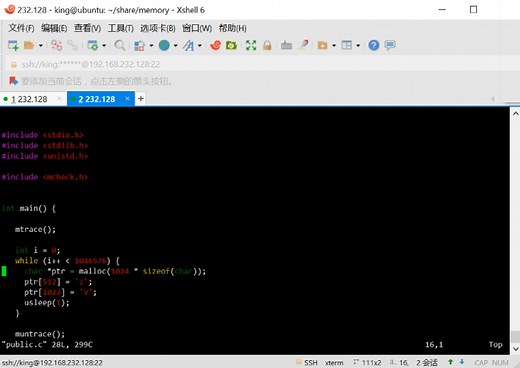Click the tab bar left-scroll arrow
The height and width of the screenshot is (368, 520).
tap(493, 99)
